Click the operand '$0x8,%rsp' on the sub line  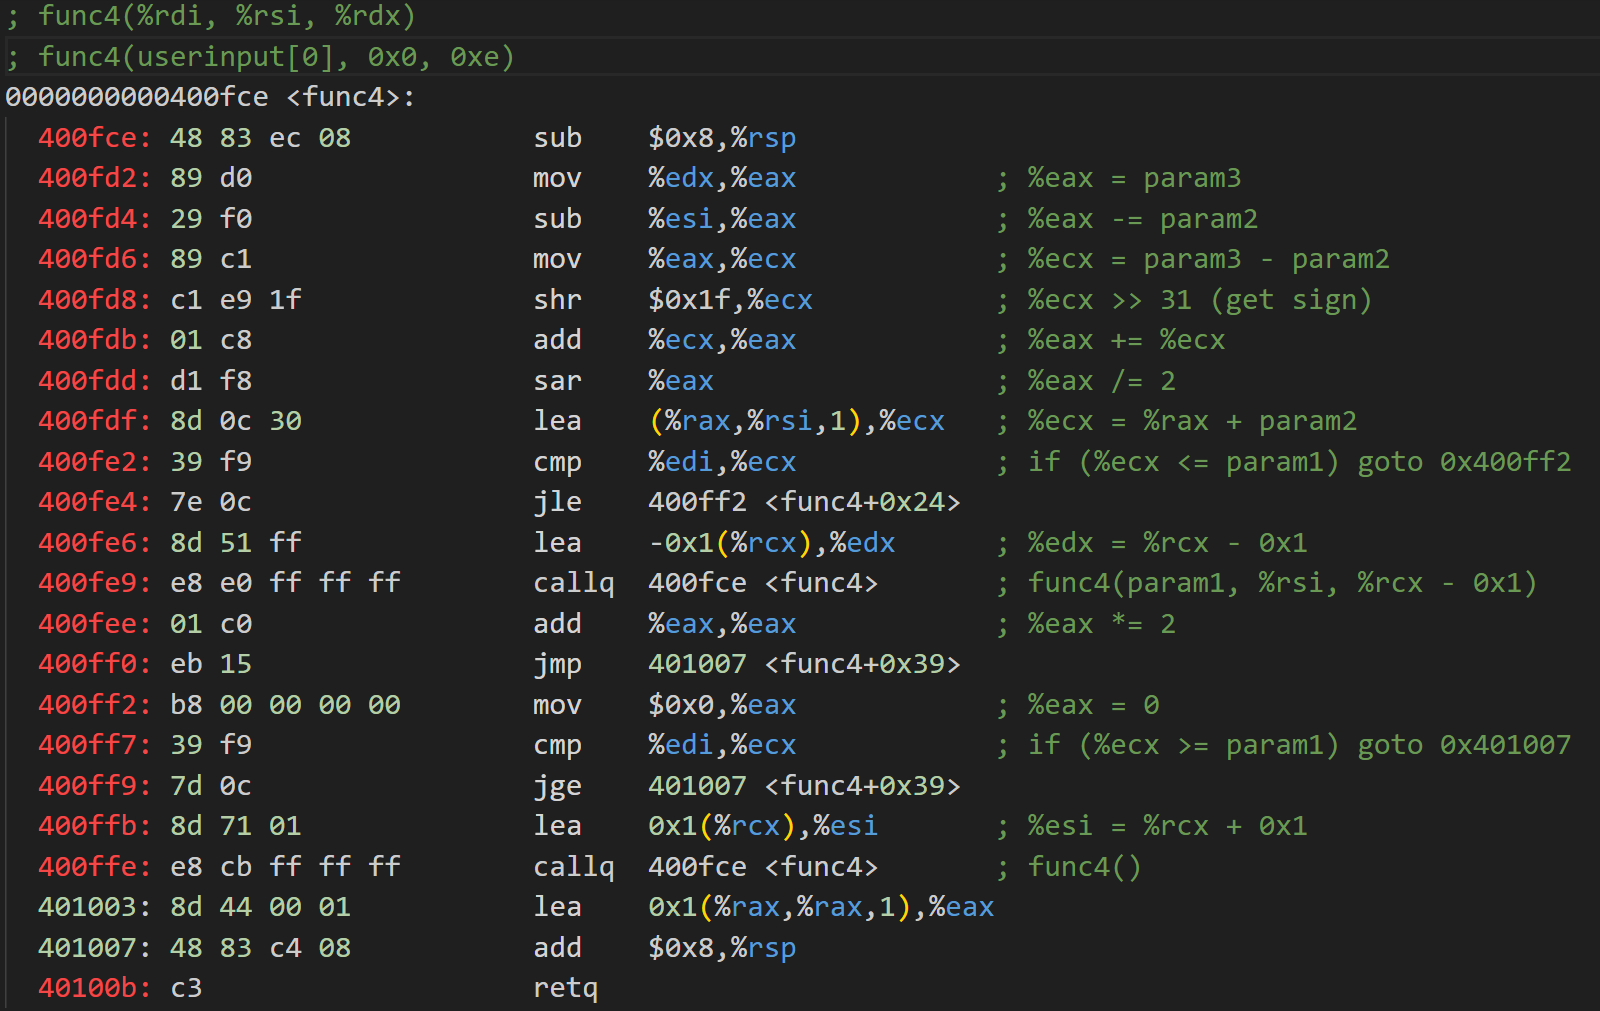point(722,138)
